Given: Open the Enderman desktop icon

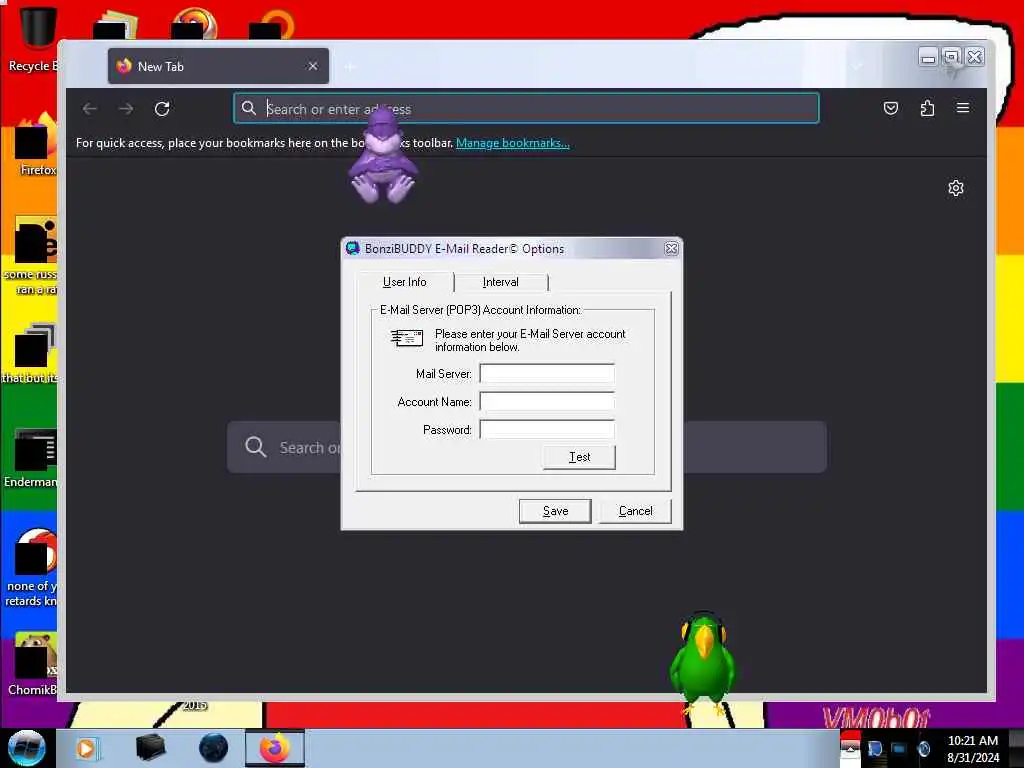Looking at the screenshot, I should (31, 458).
